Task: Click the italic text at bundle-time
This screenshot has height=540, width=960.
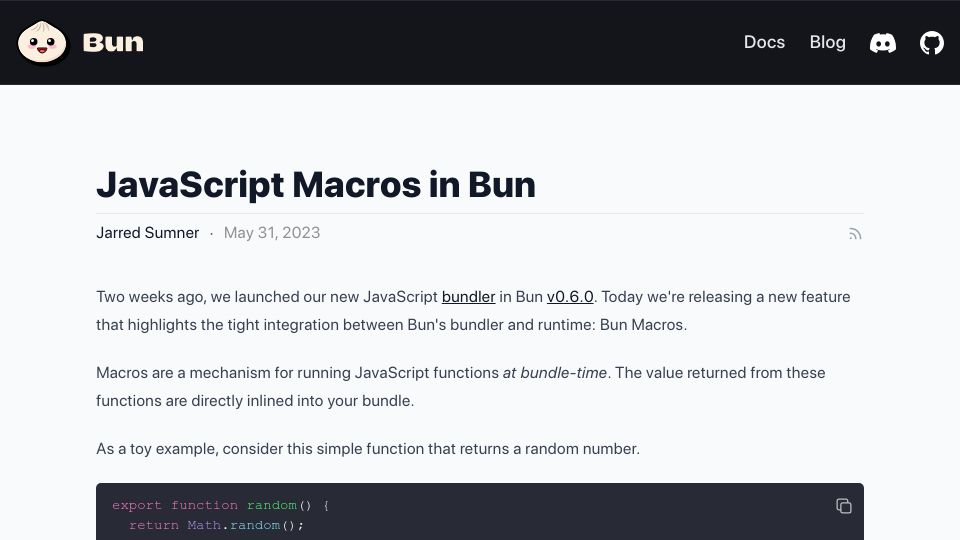Action: pyautogui.click(x=555, y=373)
